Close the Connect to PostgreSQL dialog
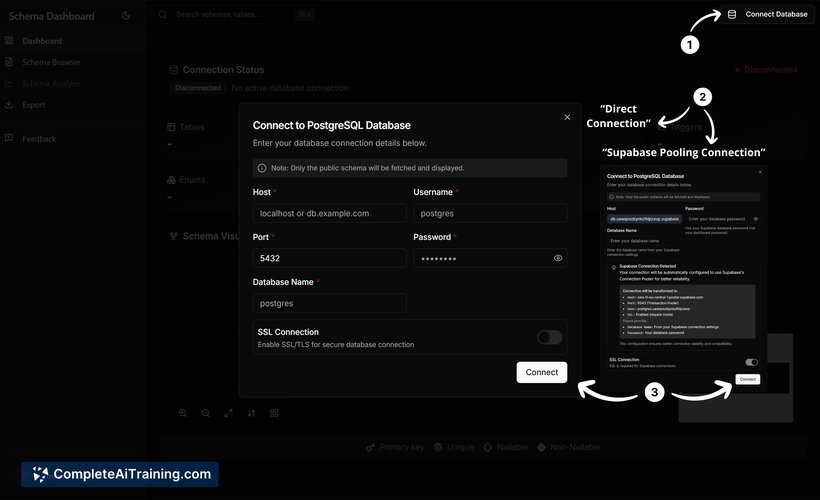 567,117
